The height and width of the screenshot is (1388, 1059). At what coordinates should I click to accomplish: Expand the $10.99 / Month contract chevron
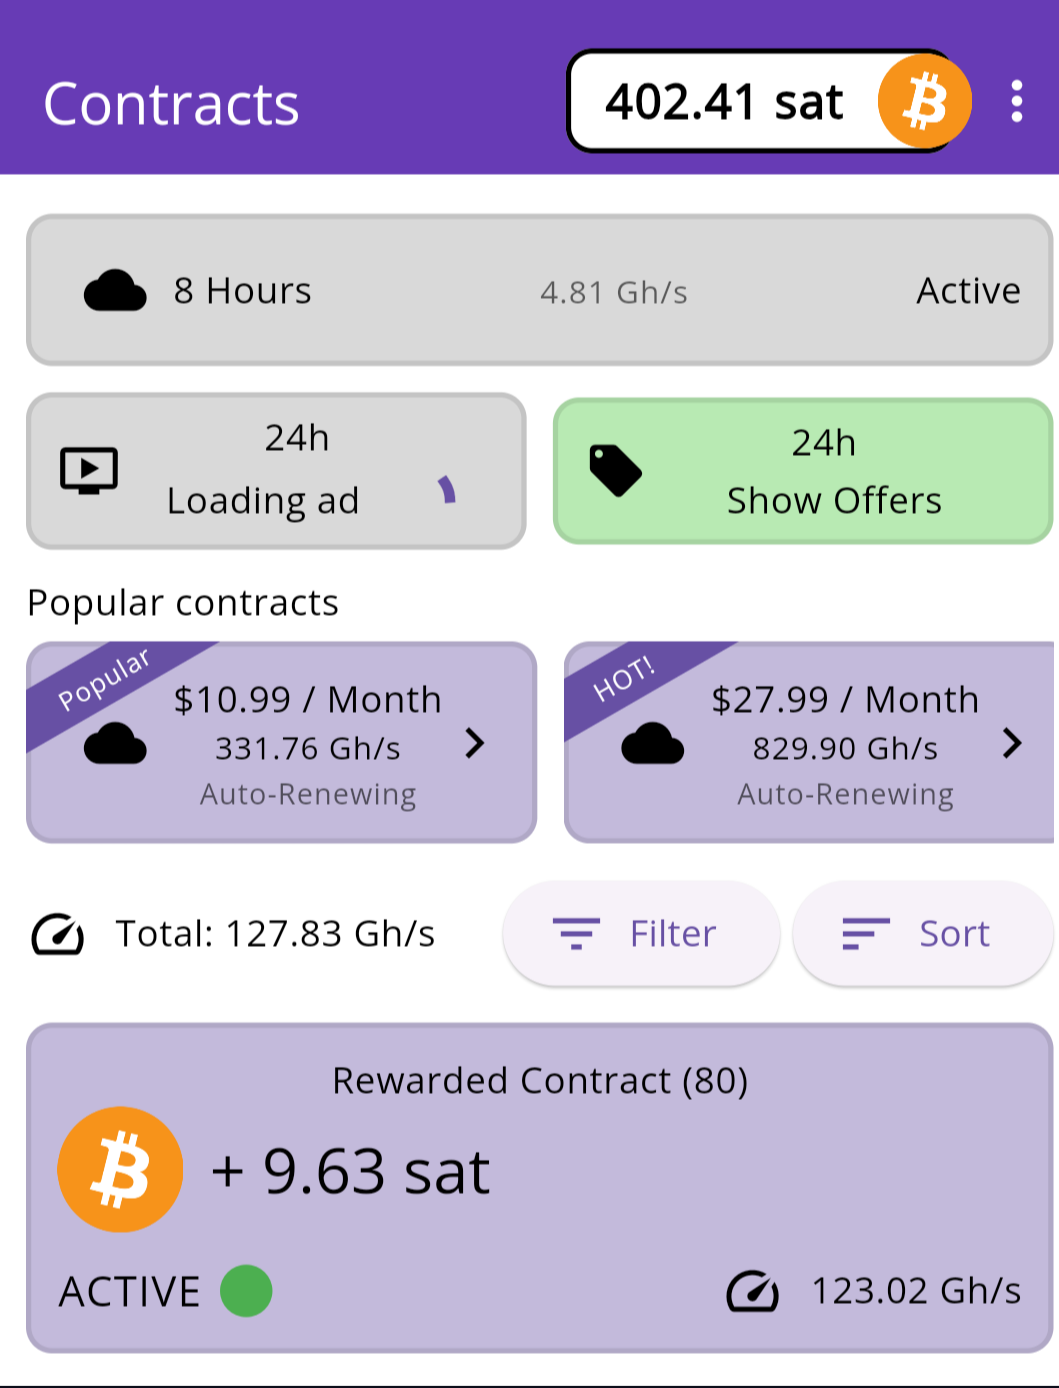[x=475, y=743]
